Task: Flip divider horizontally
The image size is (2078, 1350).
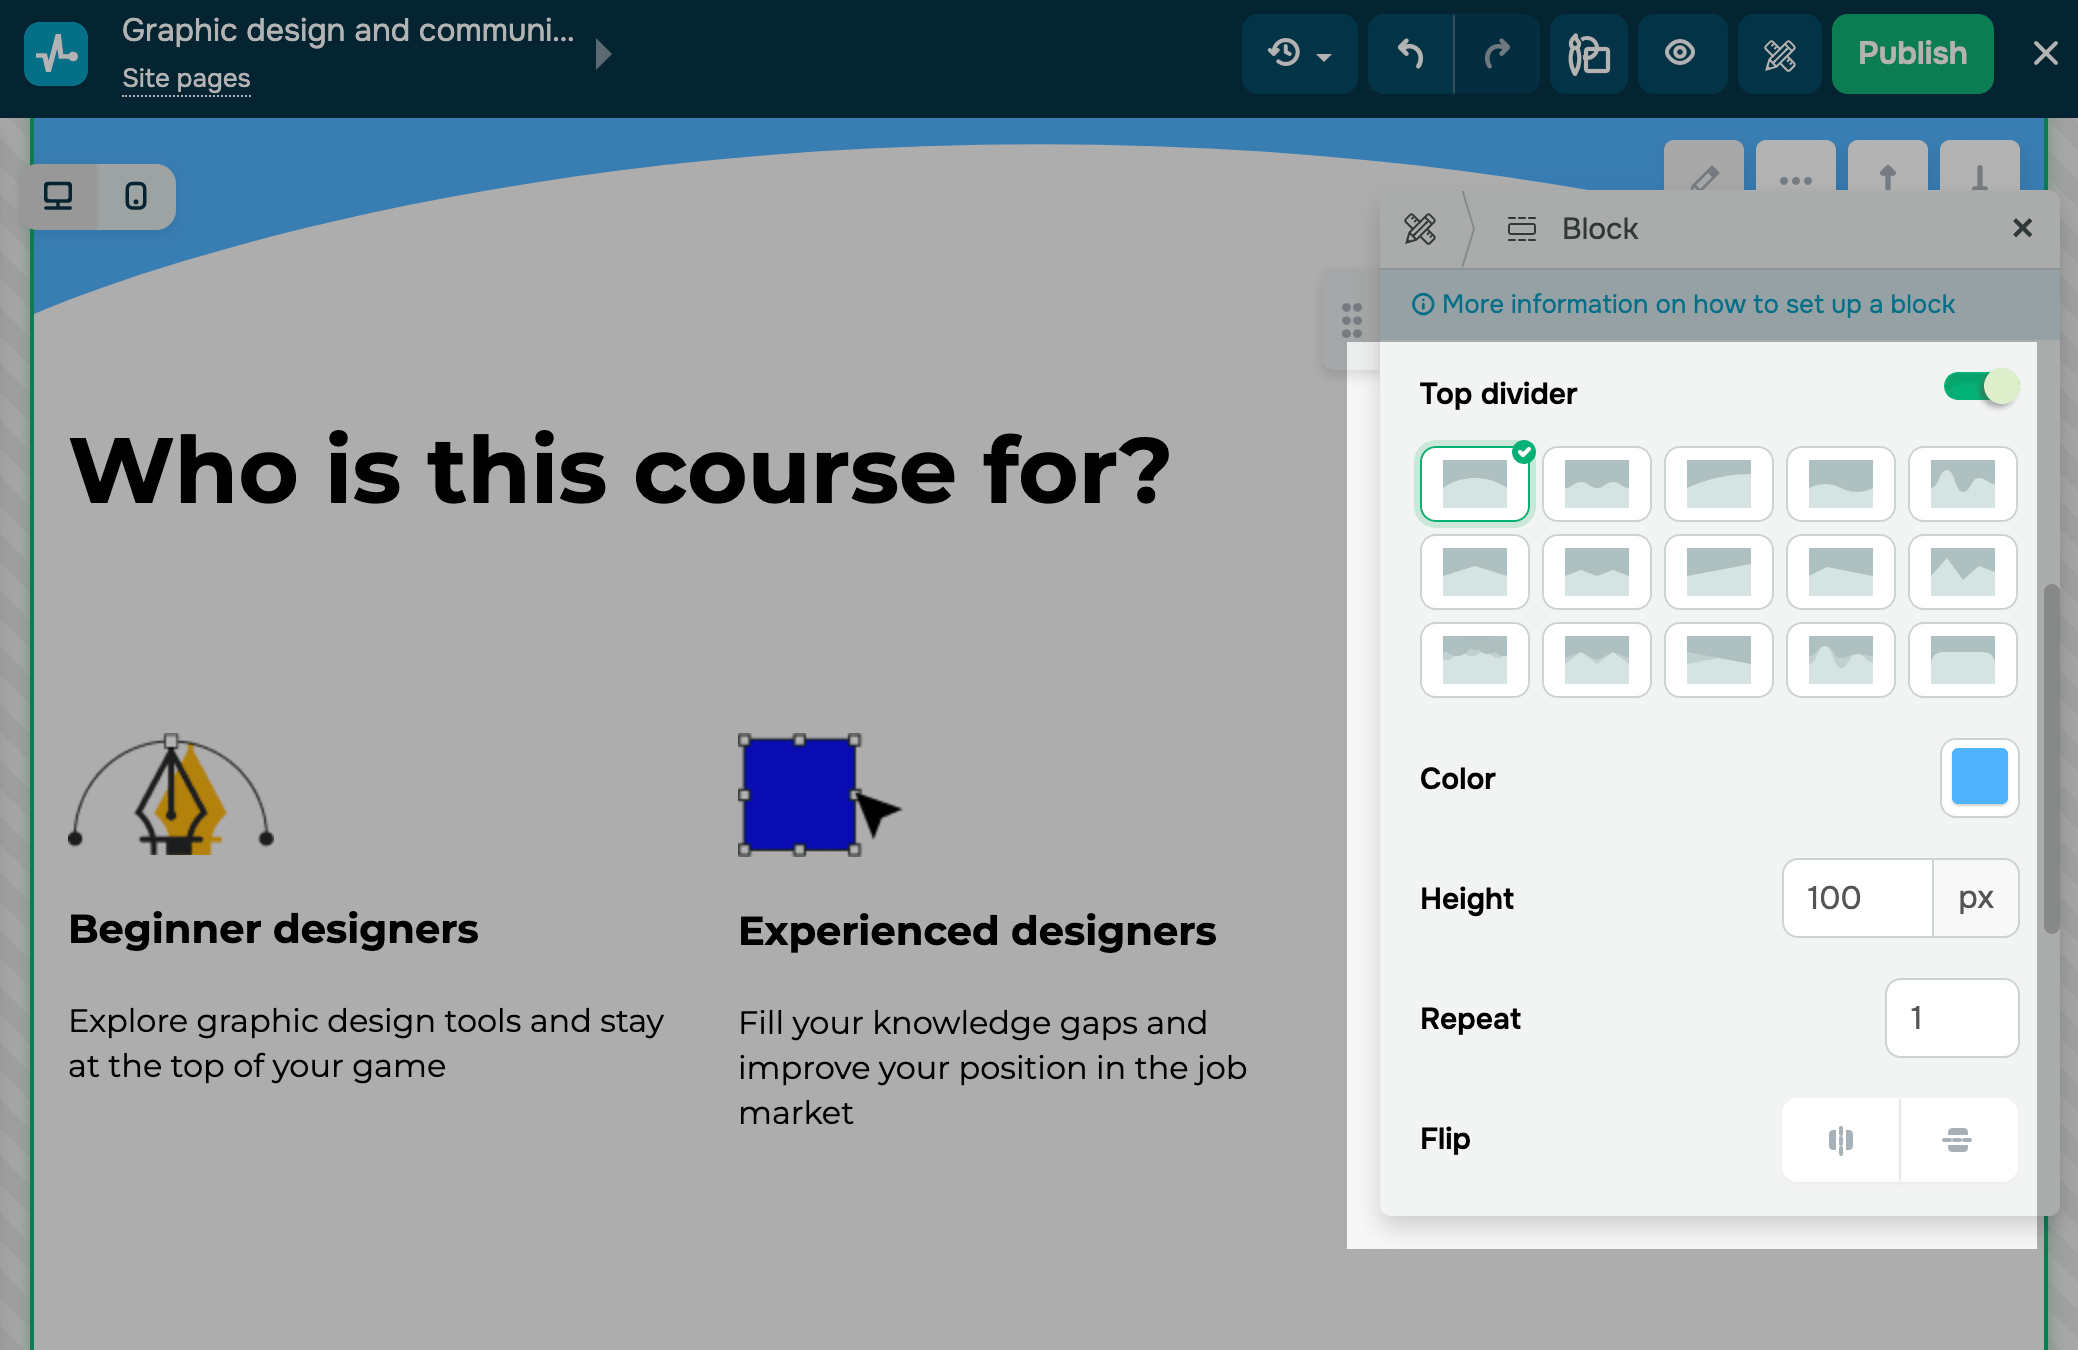Action: 1840,1140
